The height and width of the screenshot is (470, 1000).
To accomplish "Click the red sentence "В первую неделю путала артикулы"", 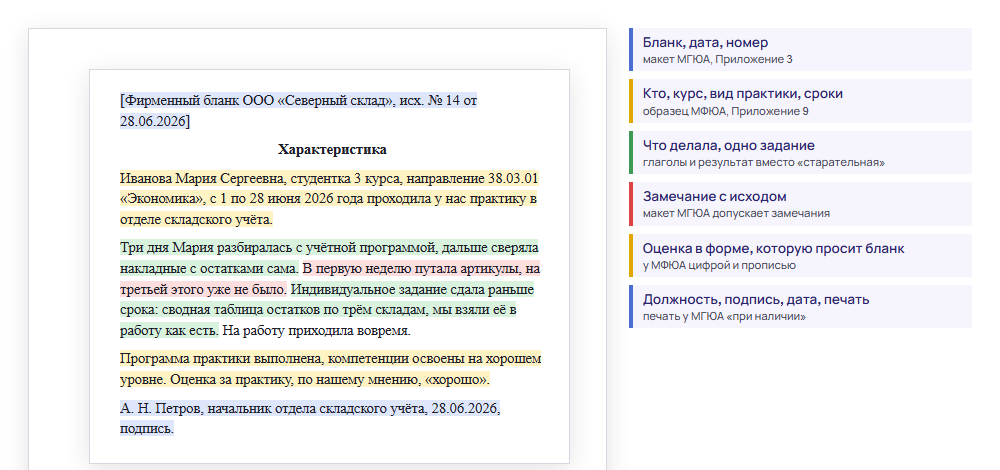I will tap(330, 279).
